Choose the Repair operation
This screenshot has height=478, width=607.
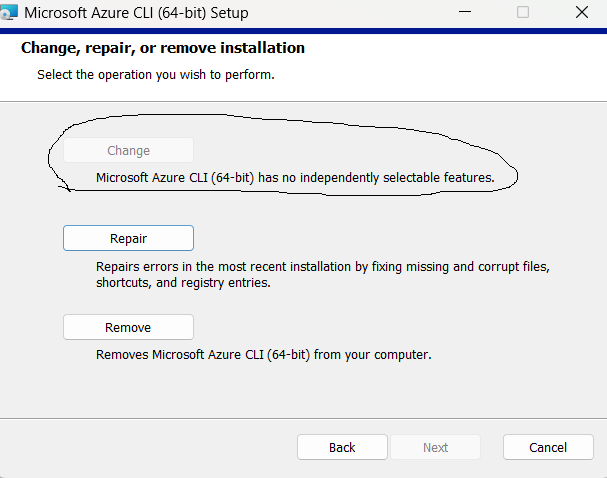[129, 238]
